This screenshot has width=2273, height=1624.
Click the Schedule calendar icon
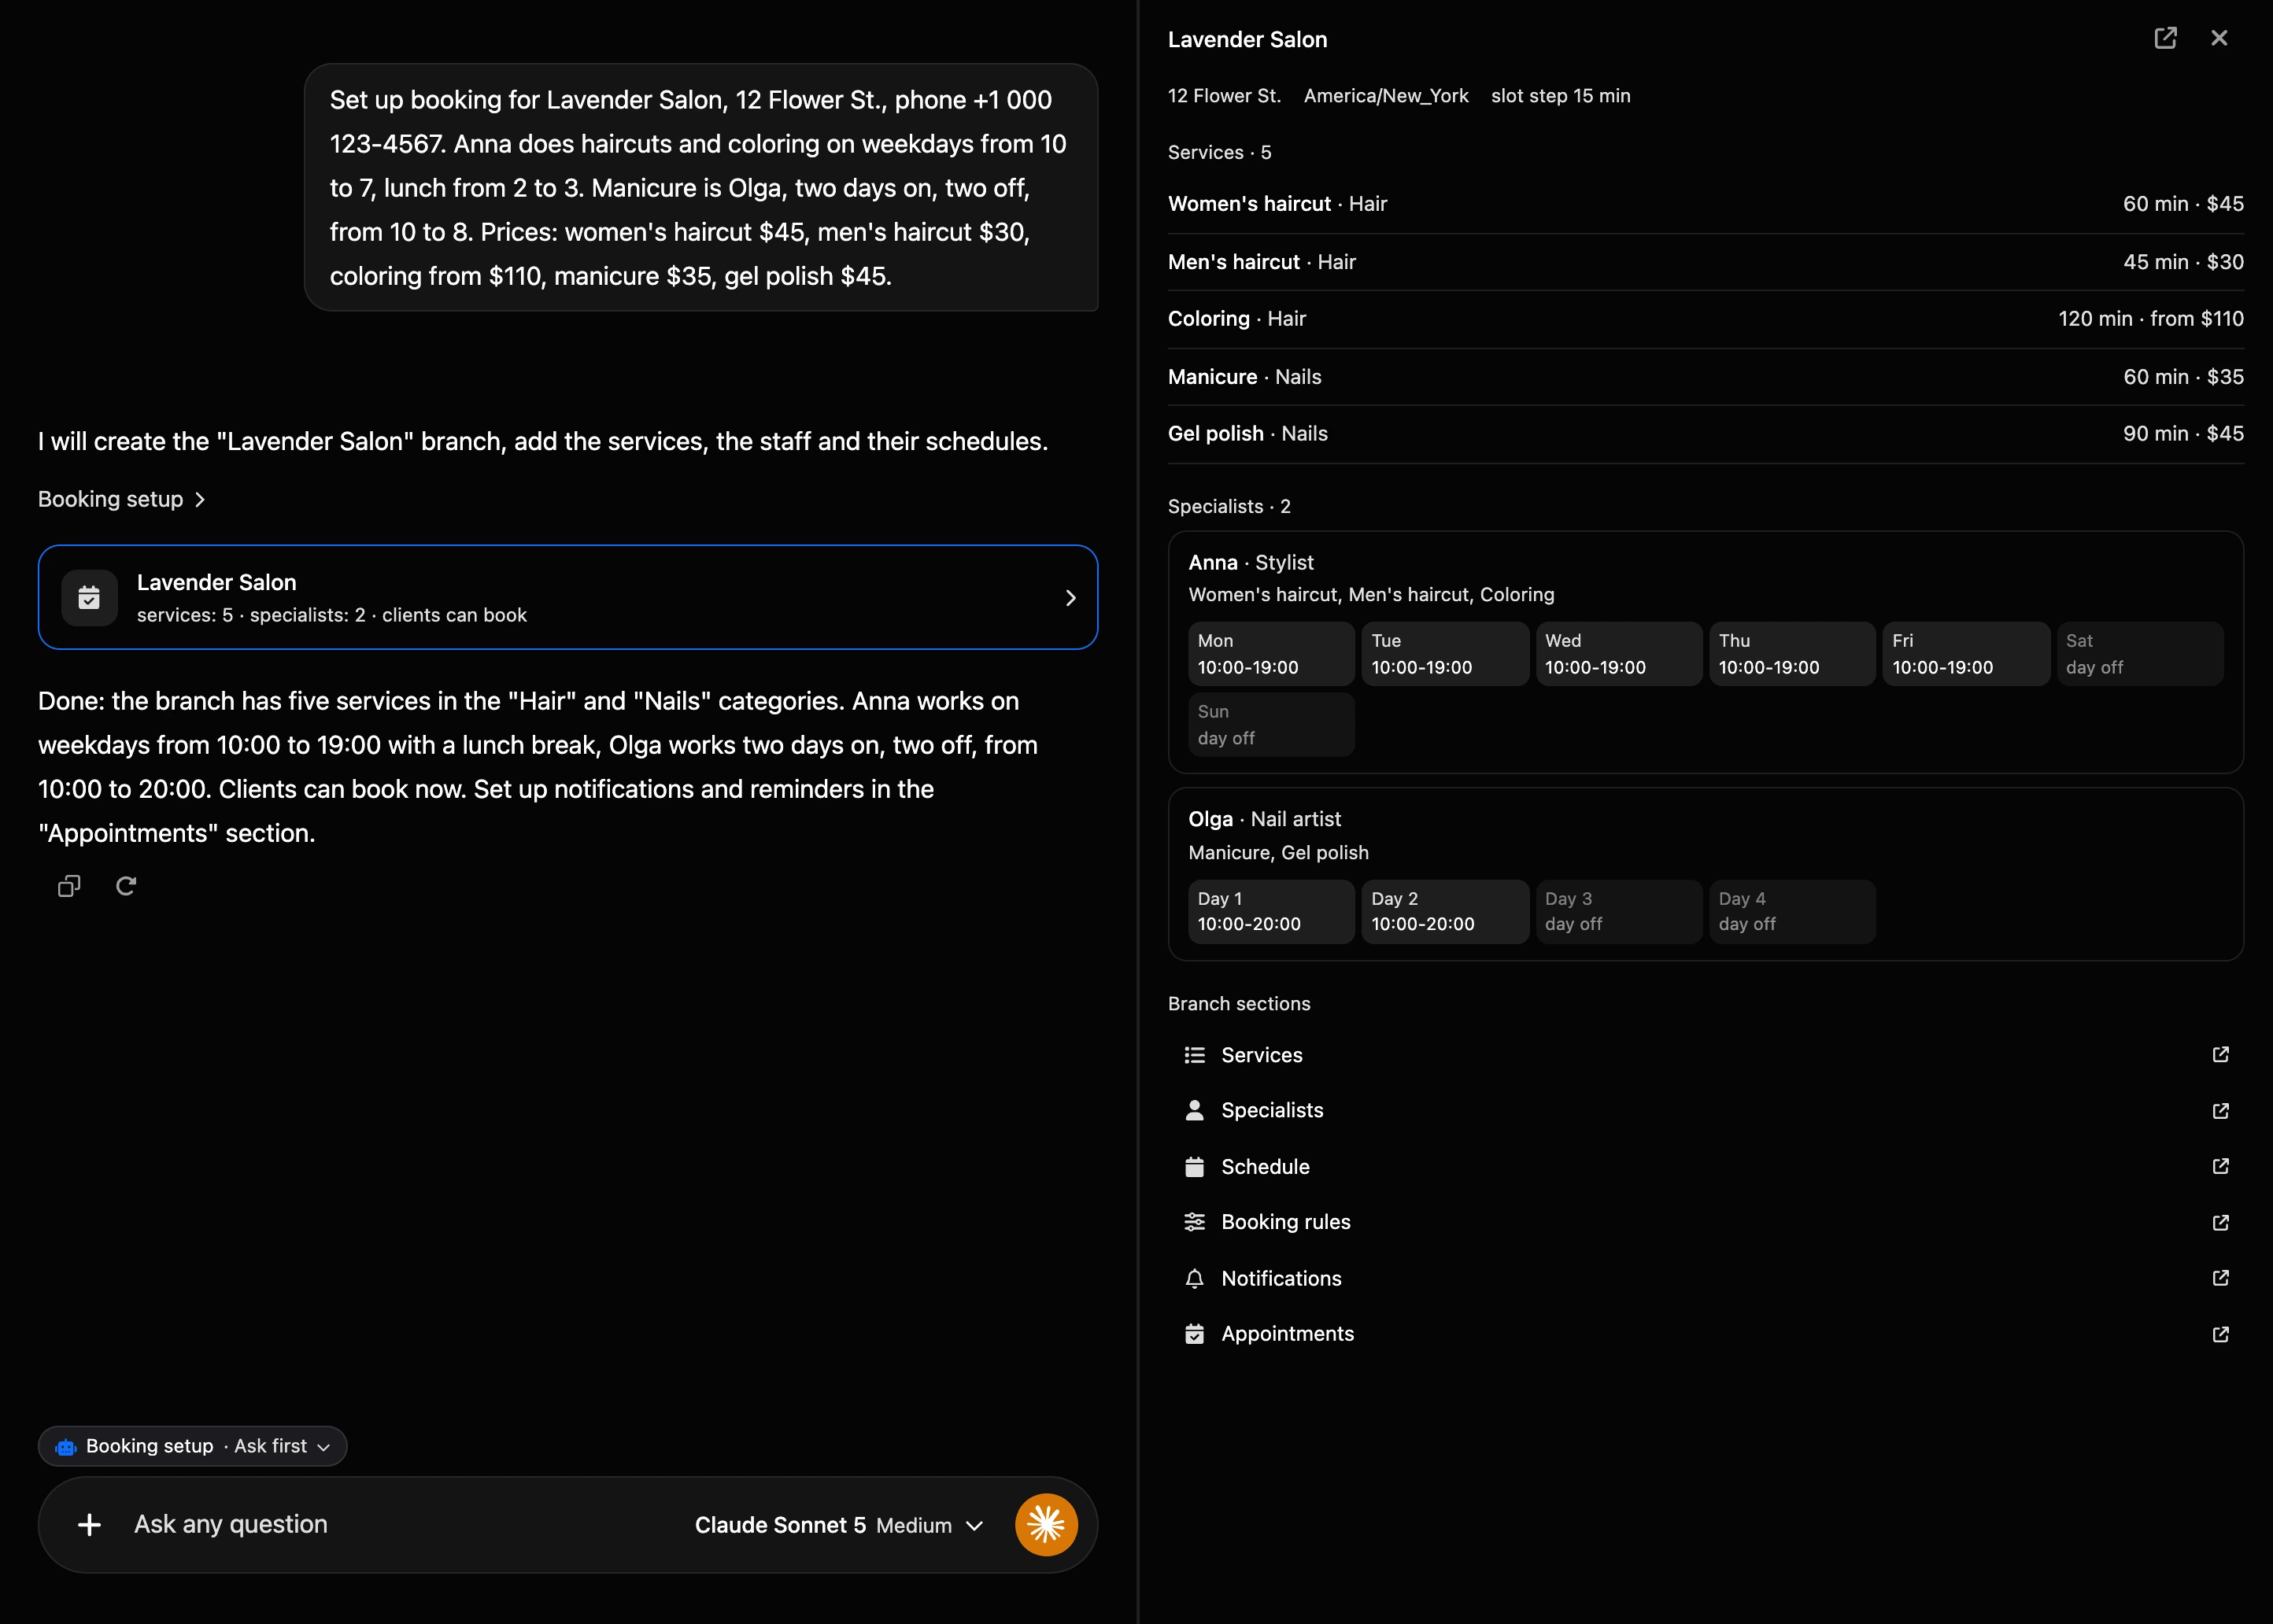tap(1194, 1166)
